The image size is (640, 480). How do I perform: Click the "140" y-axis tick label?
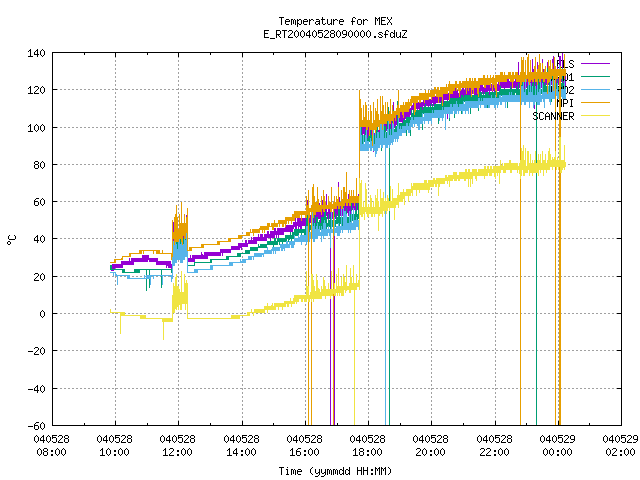click(x=36, y=53)
